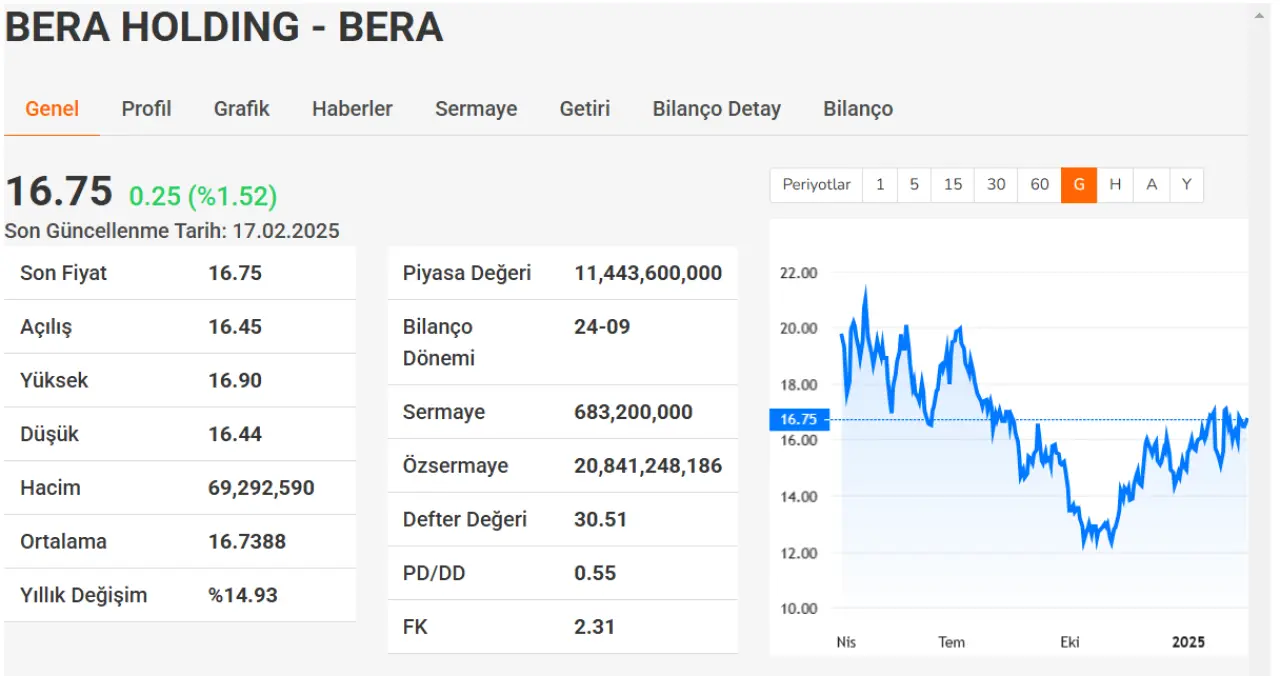Click the Yıllık Değişim value %14.93
The image size is (1280, 676).
click(x=243, y=596)
